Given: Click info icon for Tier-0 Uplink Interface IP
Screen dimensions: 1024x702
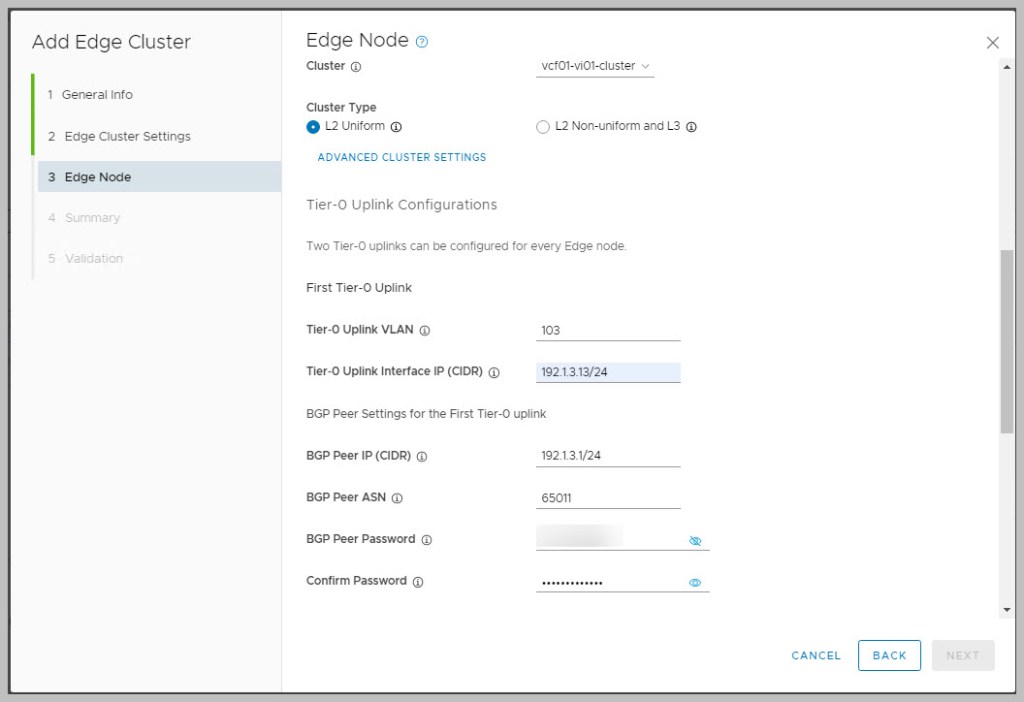Looking at the screenshot, I should point(494,372).
